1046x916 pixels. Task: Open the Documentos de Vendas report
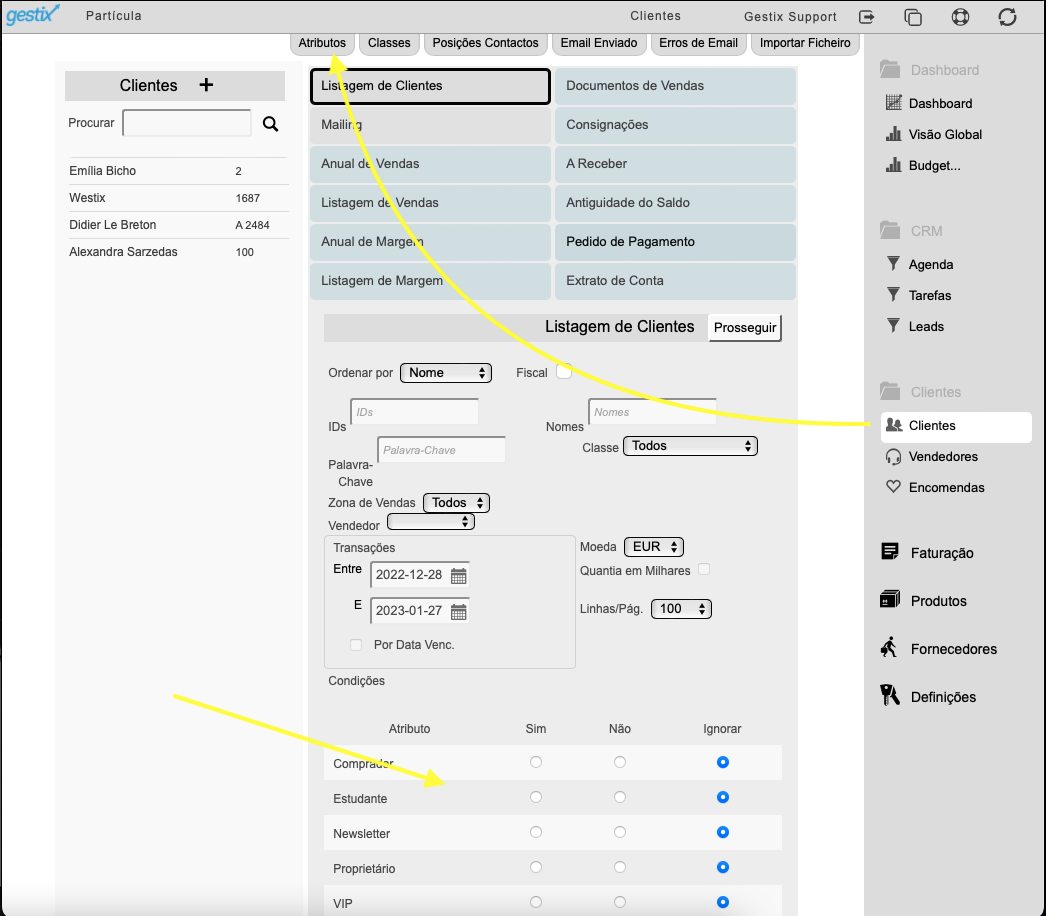coord(675,86)
